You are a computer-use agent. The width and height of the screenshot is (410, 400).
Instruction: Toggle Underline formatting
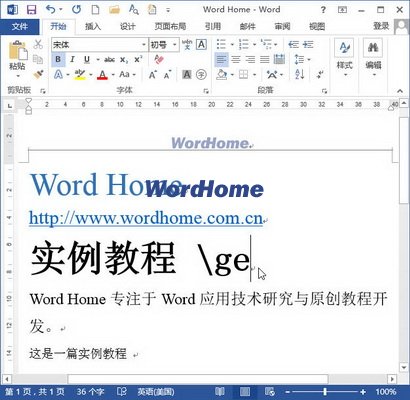[87, 60]
